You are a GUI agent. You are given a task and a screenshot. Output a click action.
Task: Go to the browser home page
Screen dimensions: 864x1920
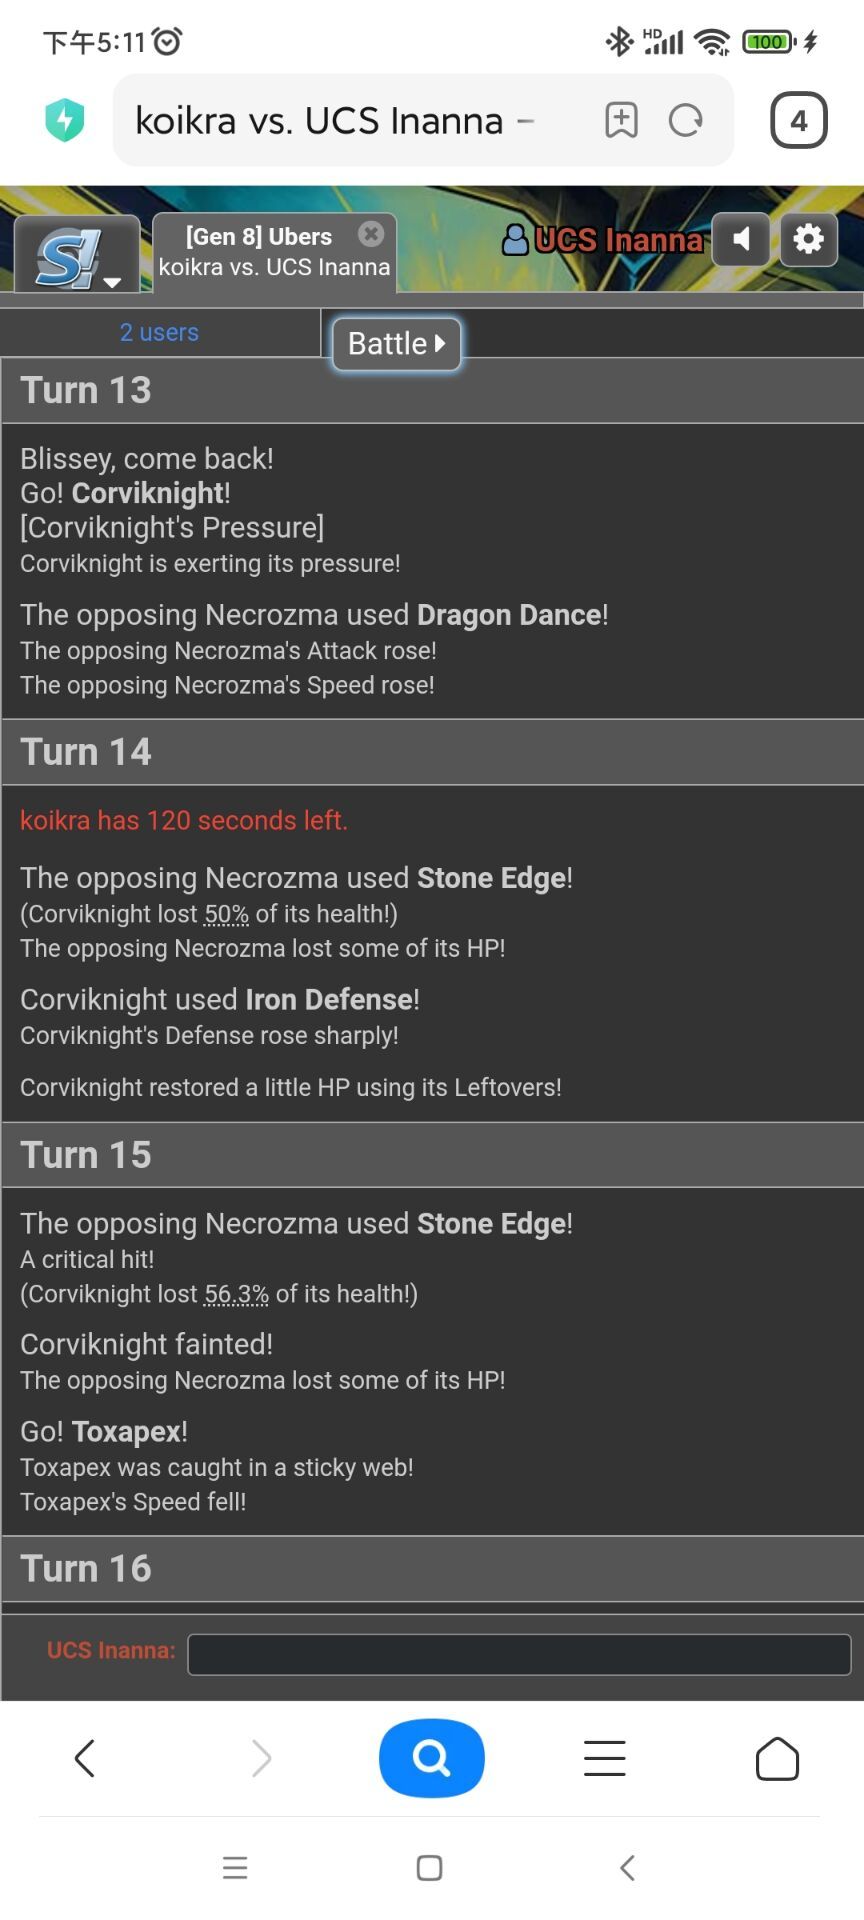(x=777, y=1758)
